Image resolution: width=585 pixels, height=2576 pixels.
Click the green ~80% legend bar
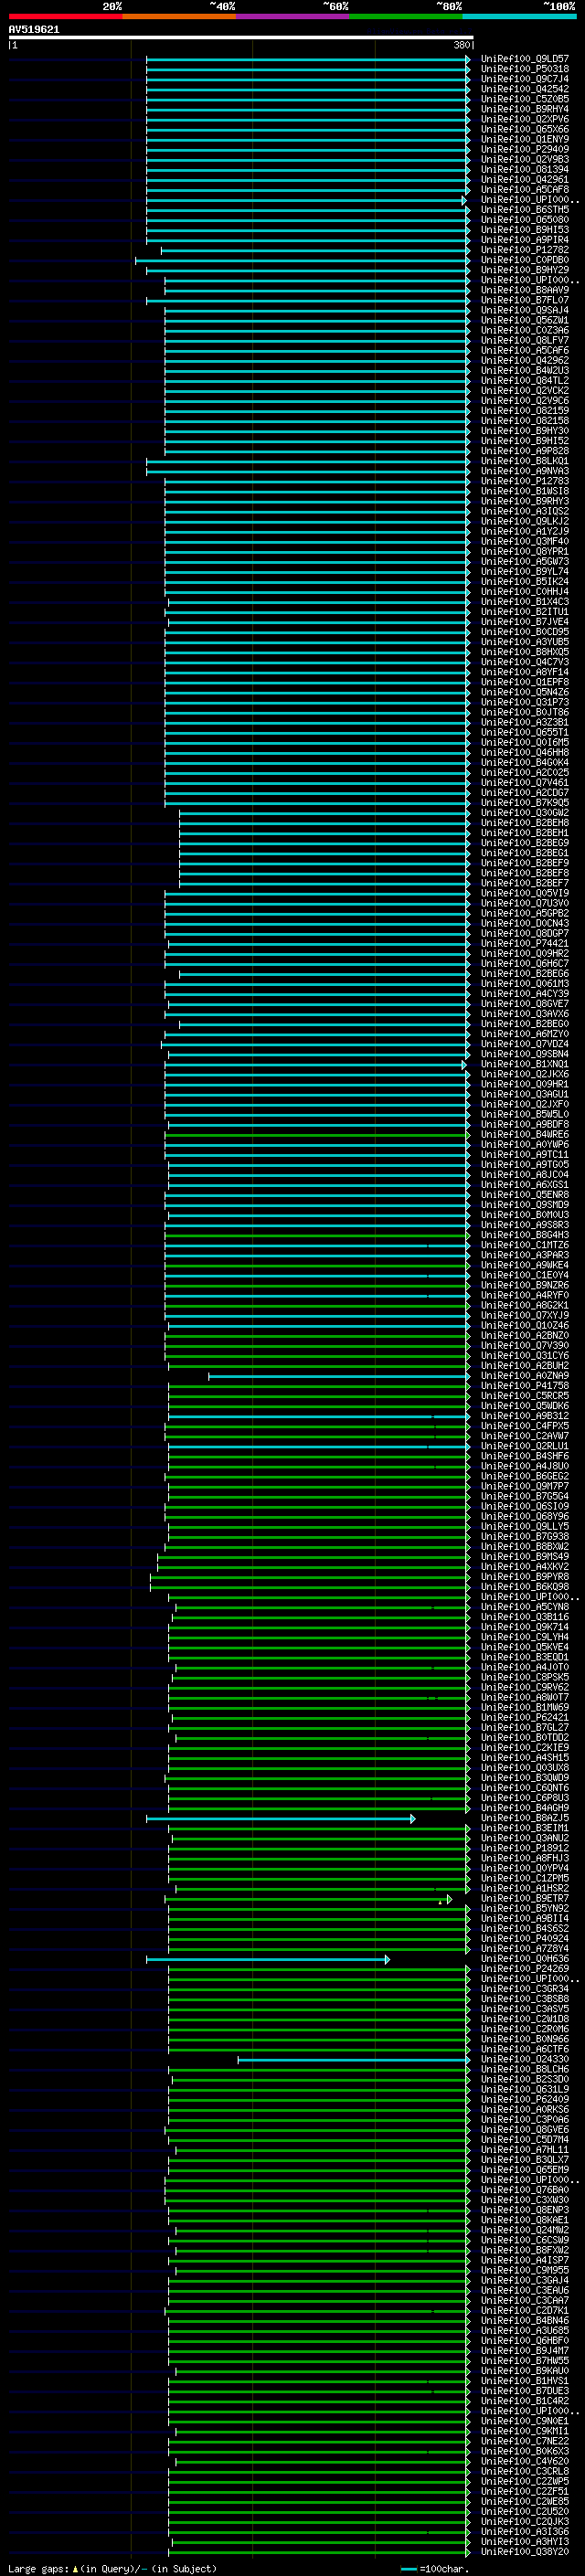(x=406, y=16)
